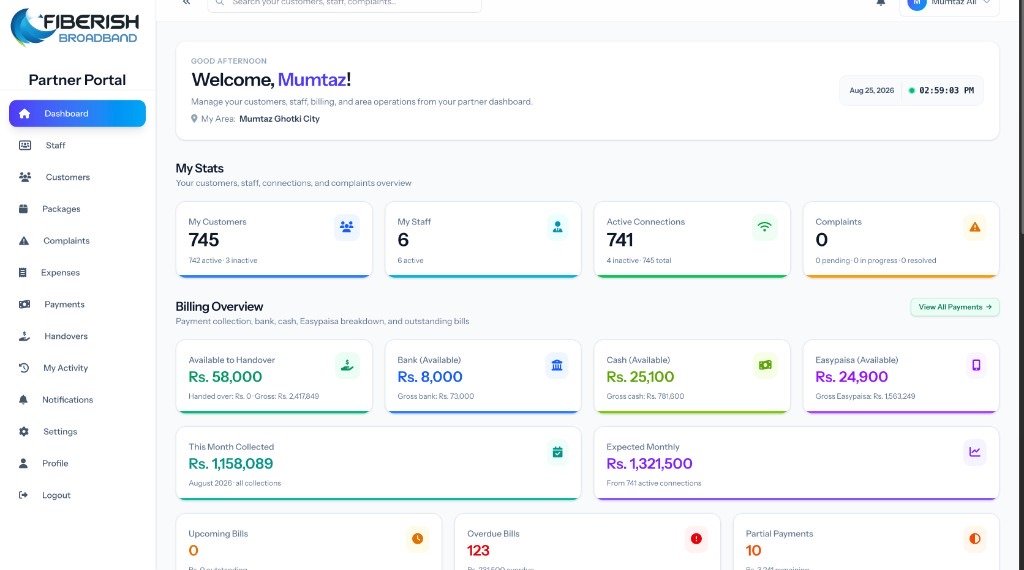Click the Logout arrow icon
The height and width of the screenshot is (570, 1024).
pyautogui.click(x=24, y=495)
